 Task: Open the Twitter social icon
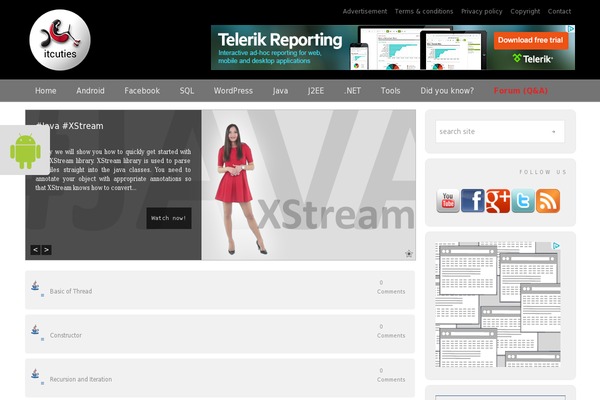tap(523, 201)
